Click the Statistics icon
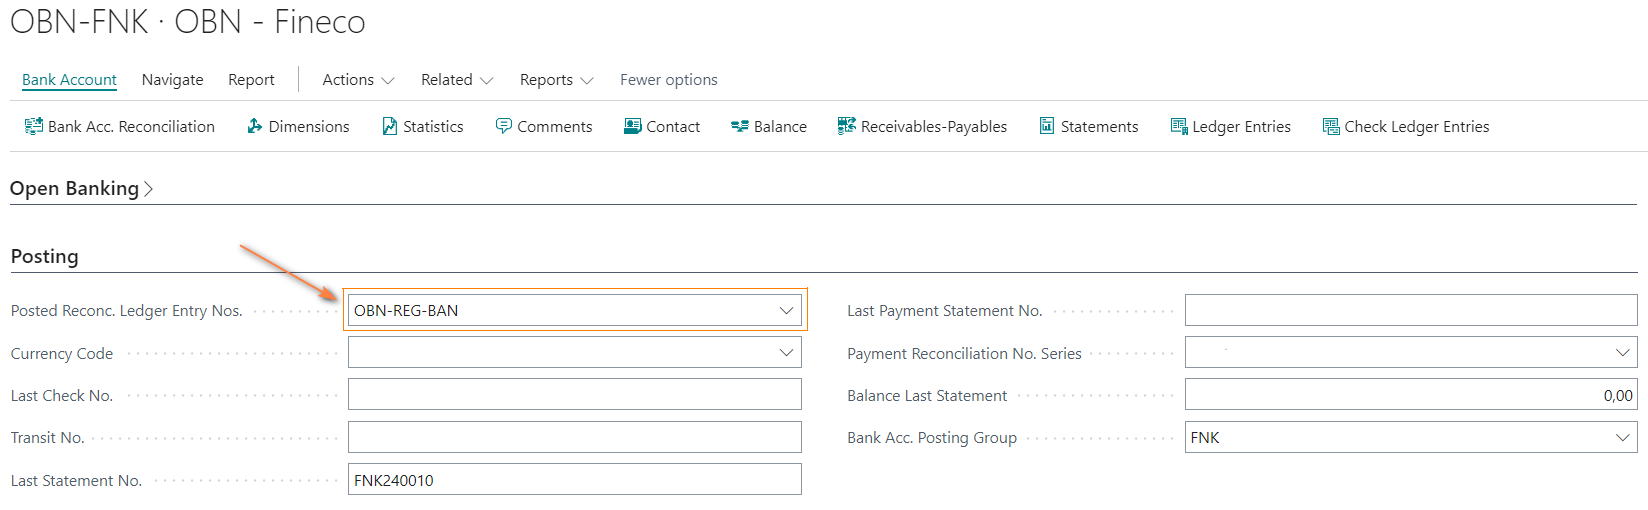 click(390, 126)
